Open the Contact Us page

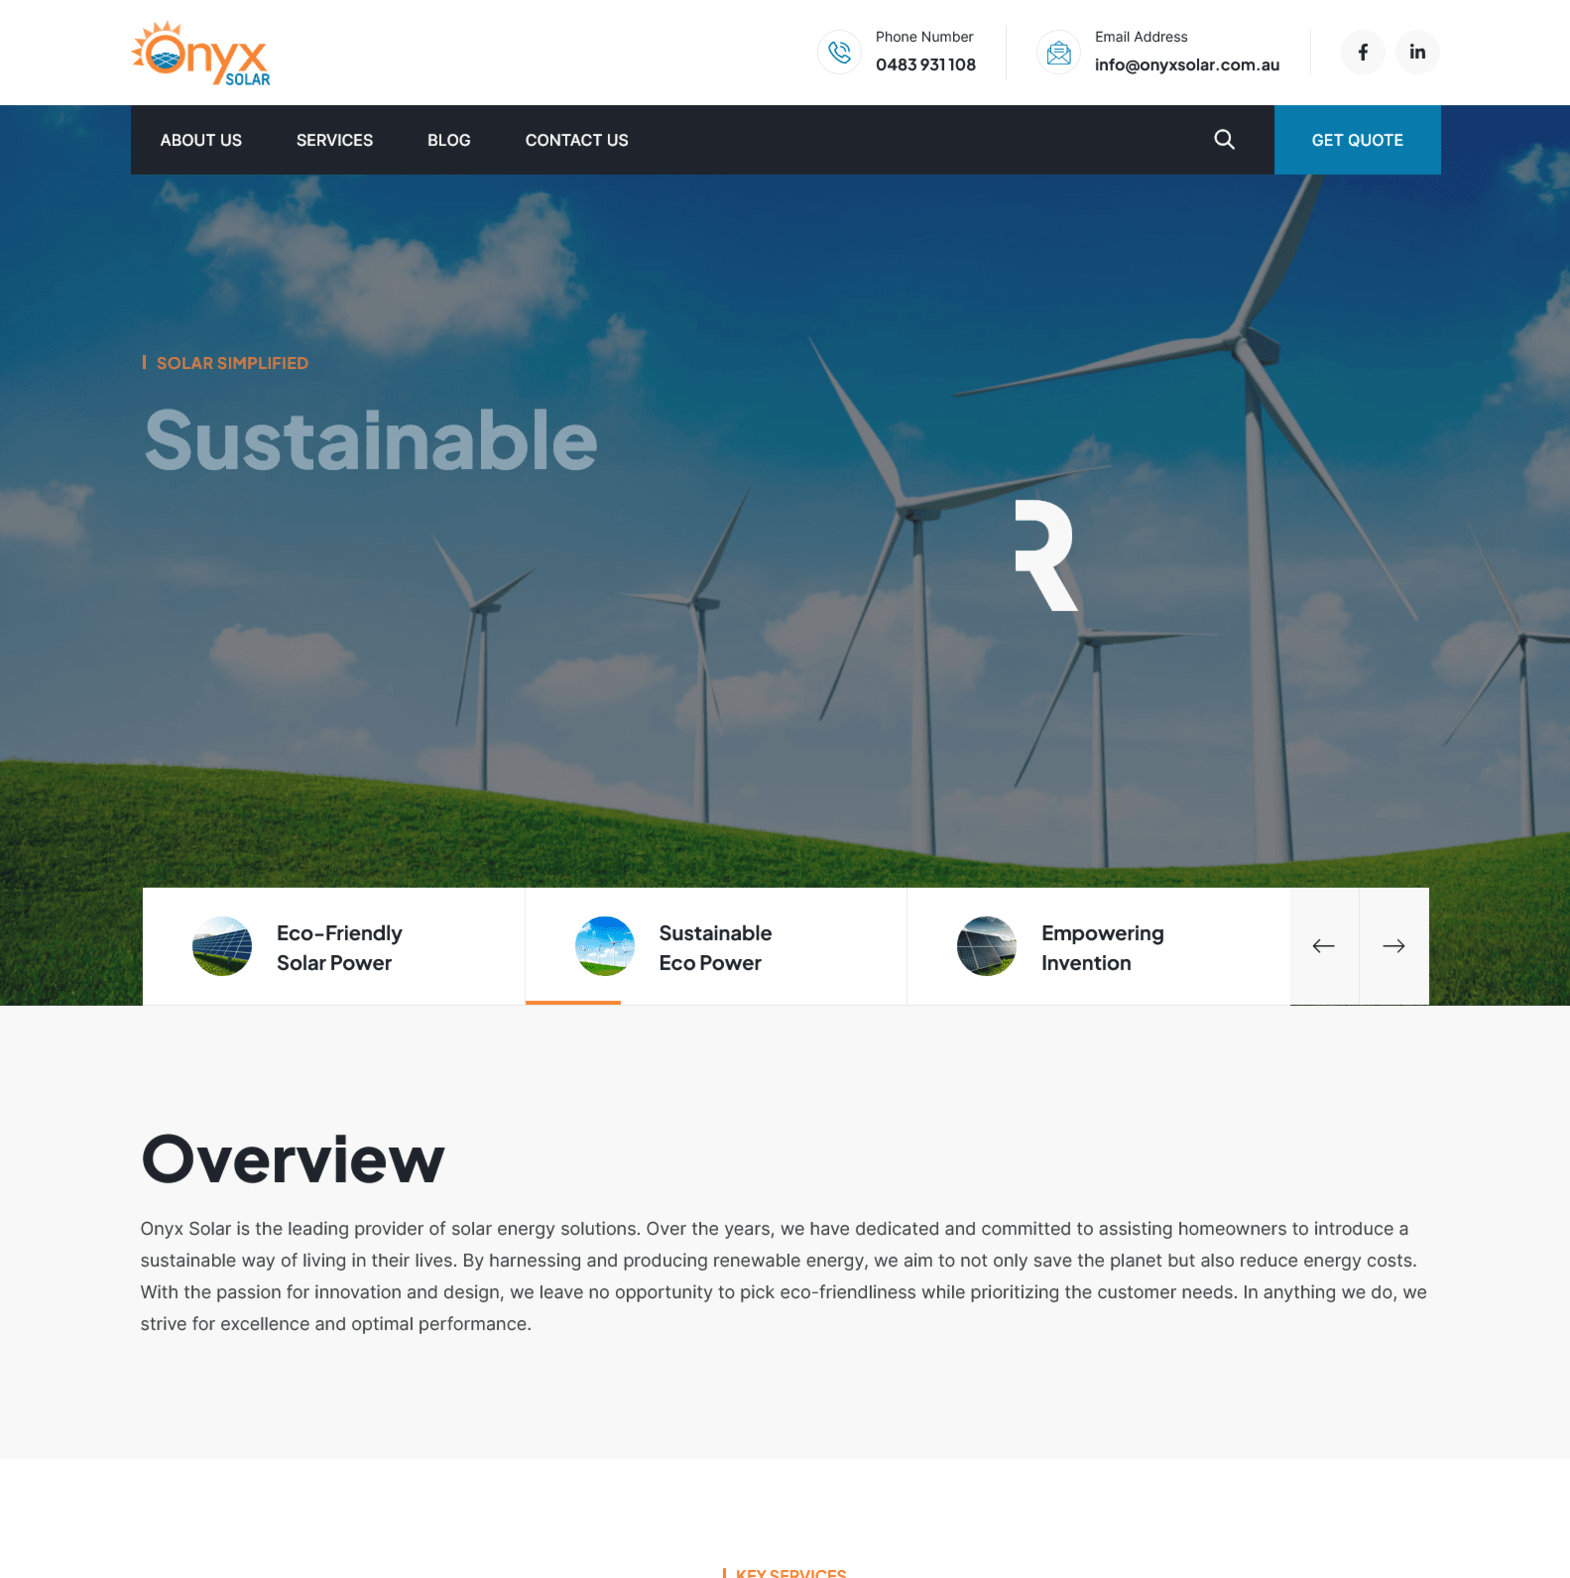[577, 140]
